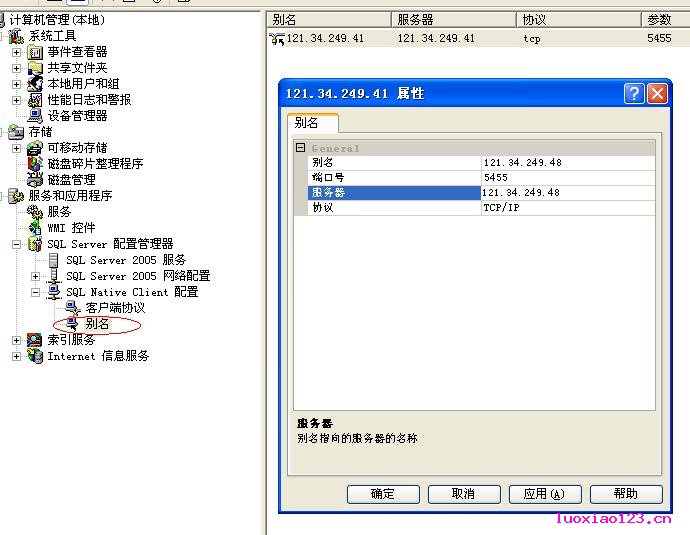690x535 pixels.
Task: Click the SQL Server 2005 Network Configuration (网络配置) icon
Action: pos(54,276)
